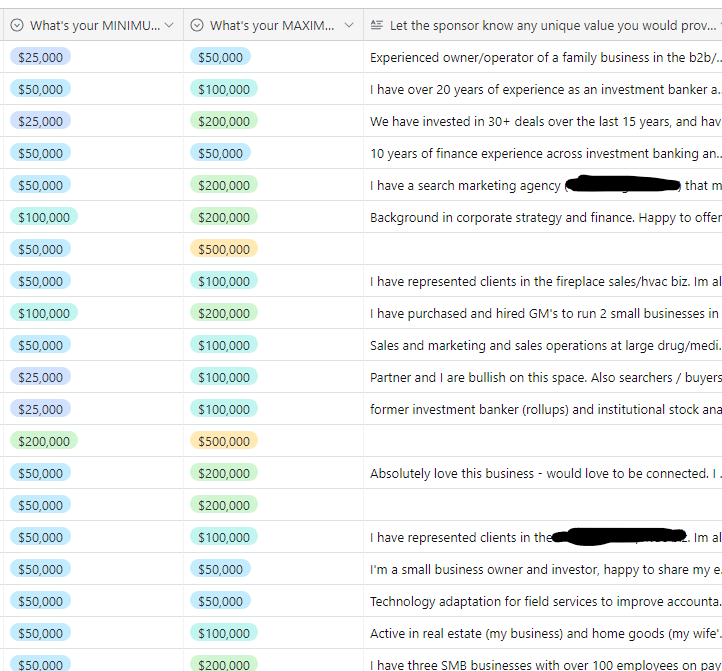This screenshot has width=722, height=671.
Task: Click the "former investment banker (rollups)" cell
Action: 543,409
